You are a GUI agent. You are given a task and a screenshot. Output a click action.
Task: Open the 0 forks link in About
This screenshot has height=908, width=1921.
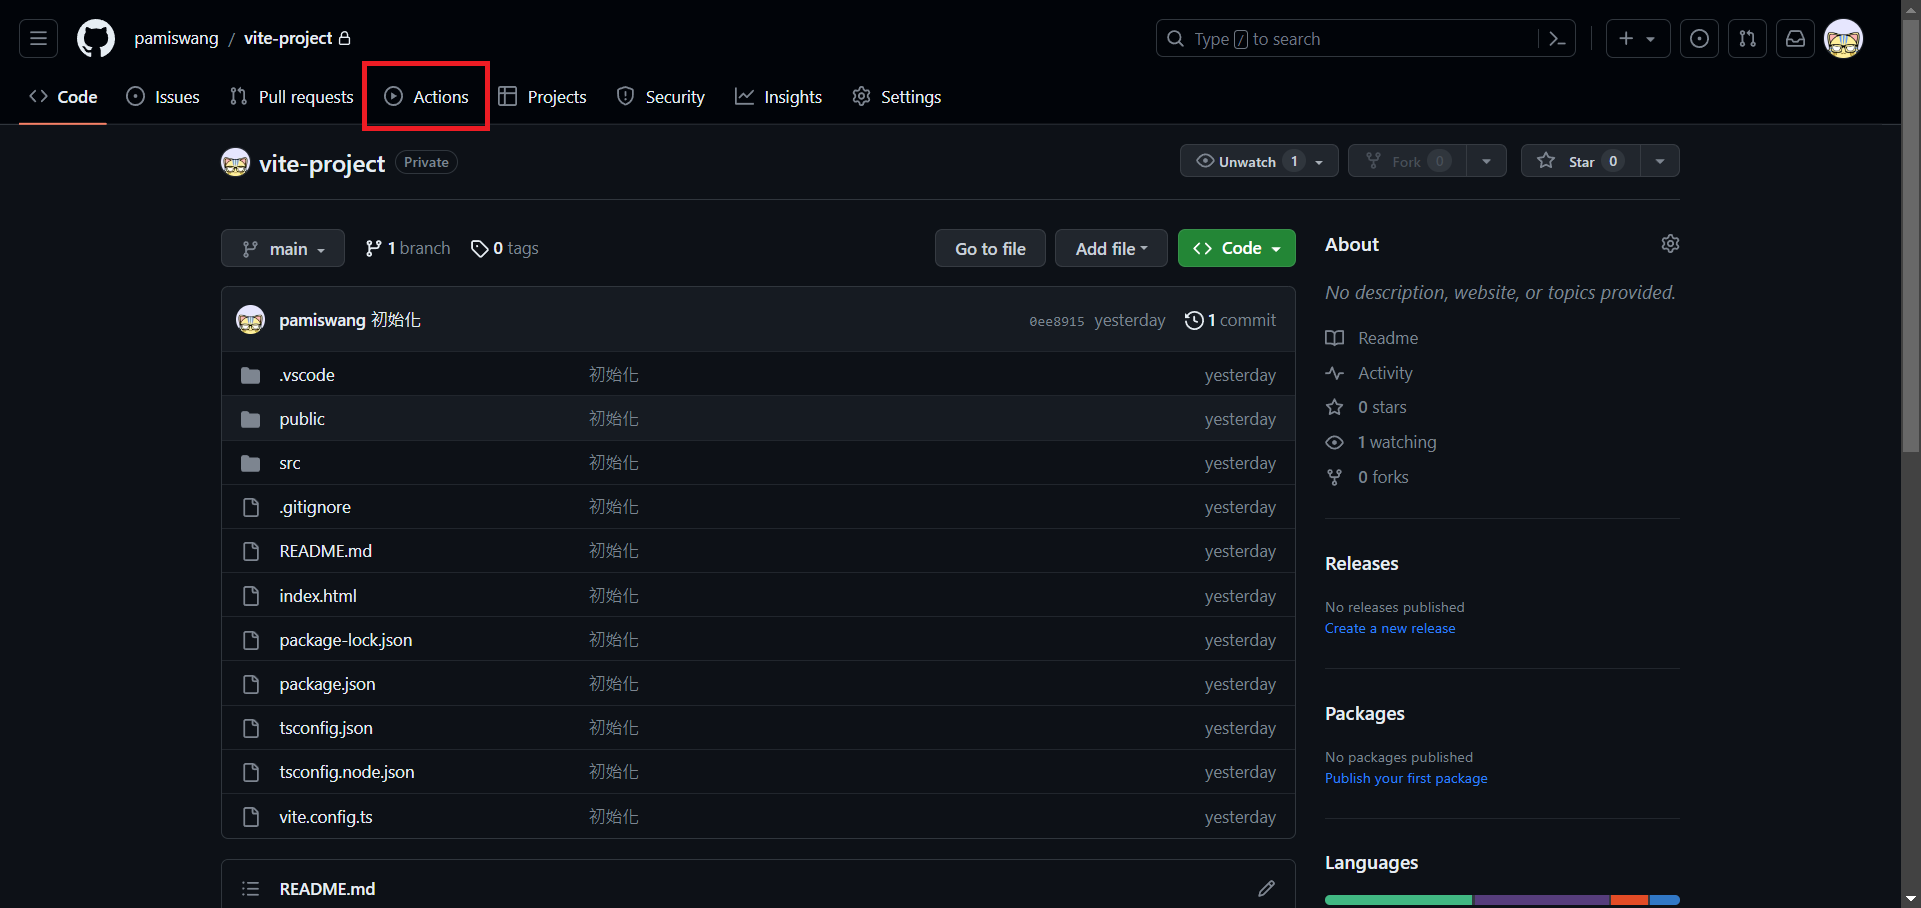coord(1367,477)
